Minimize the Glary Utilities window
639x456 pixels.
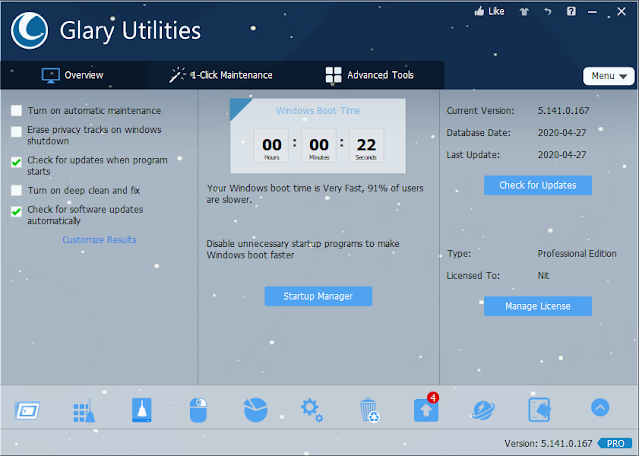pyautogui.click(x=593, y=12)
